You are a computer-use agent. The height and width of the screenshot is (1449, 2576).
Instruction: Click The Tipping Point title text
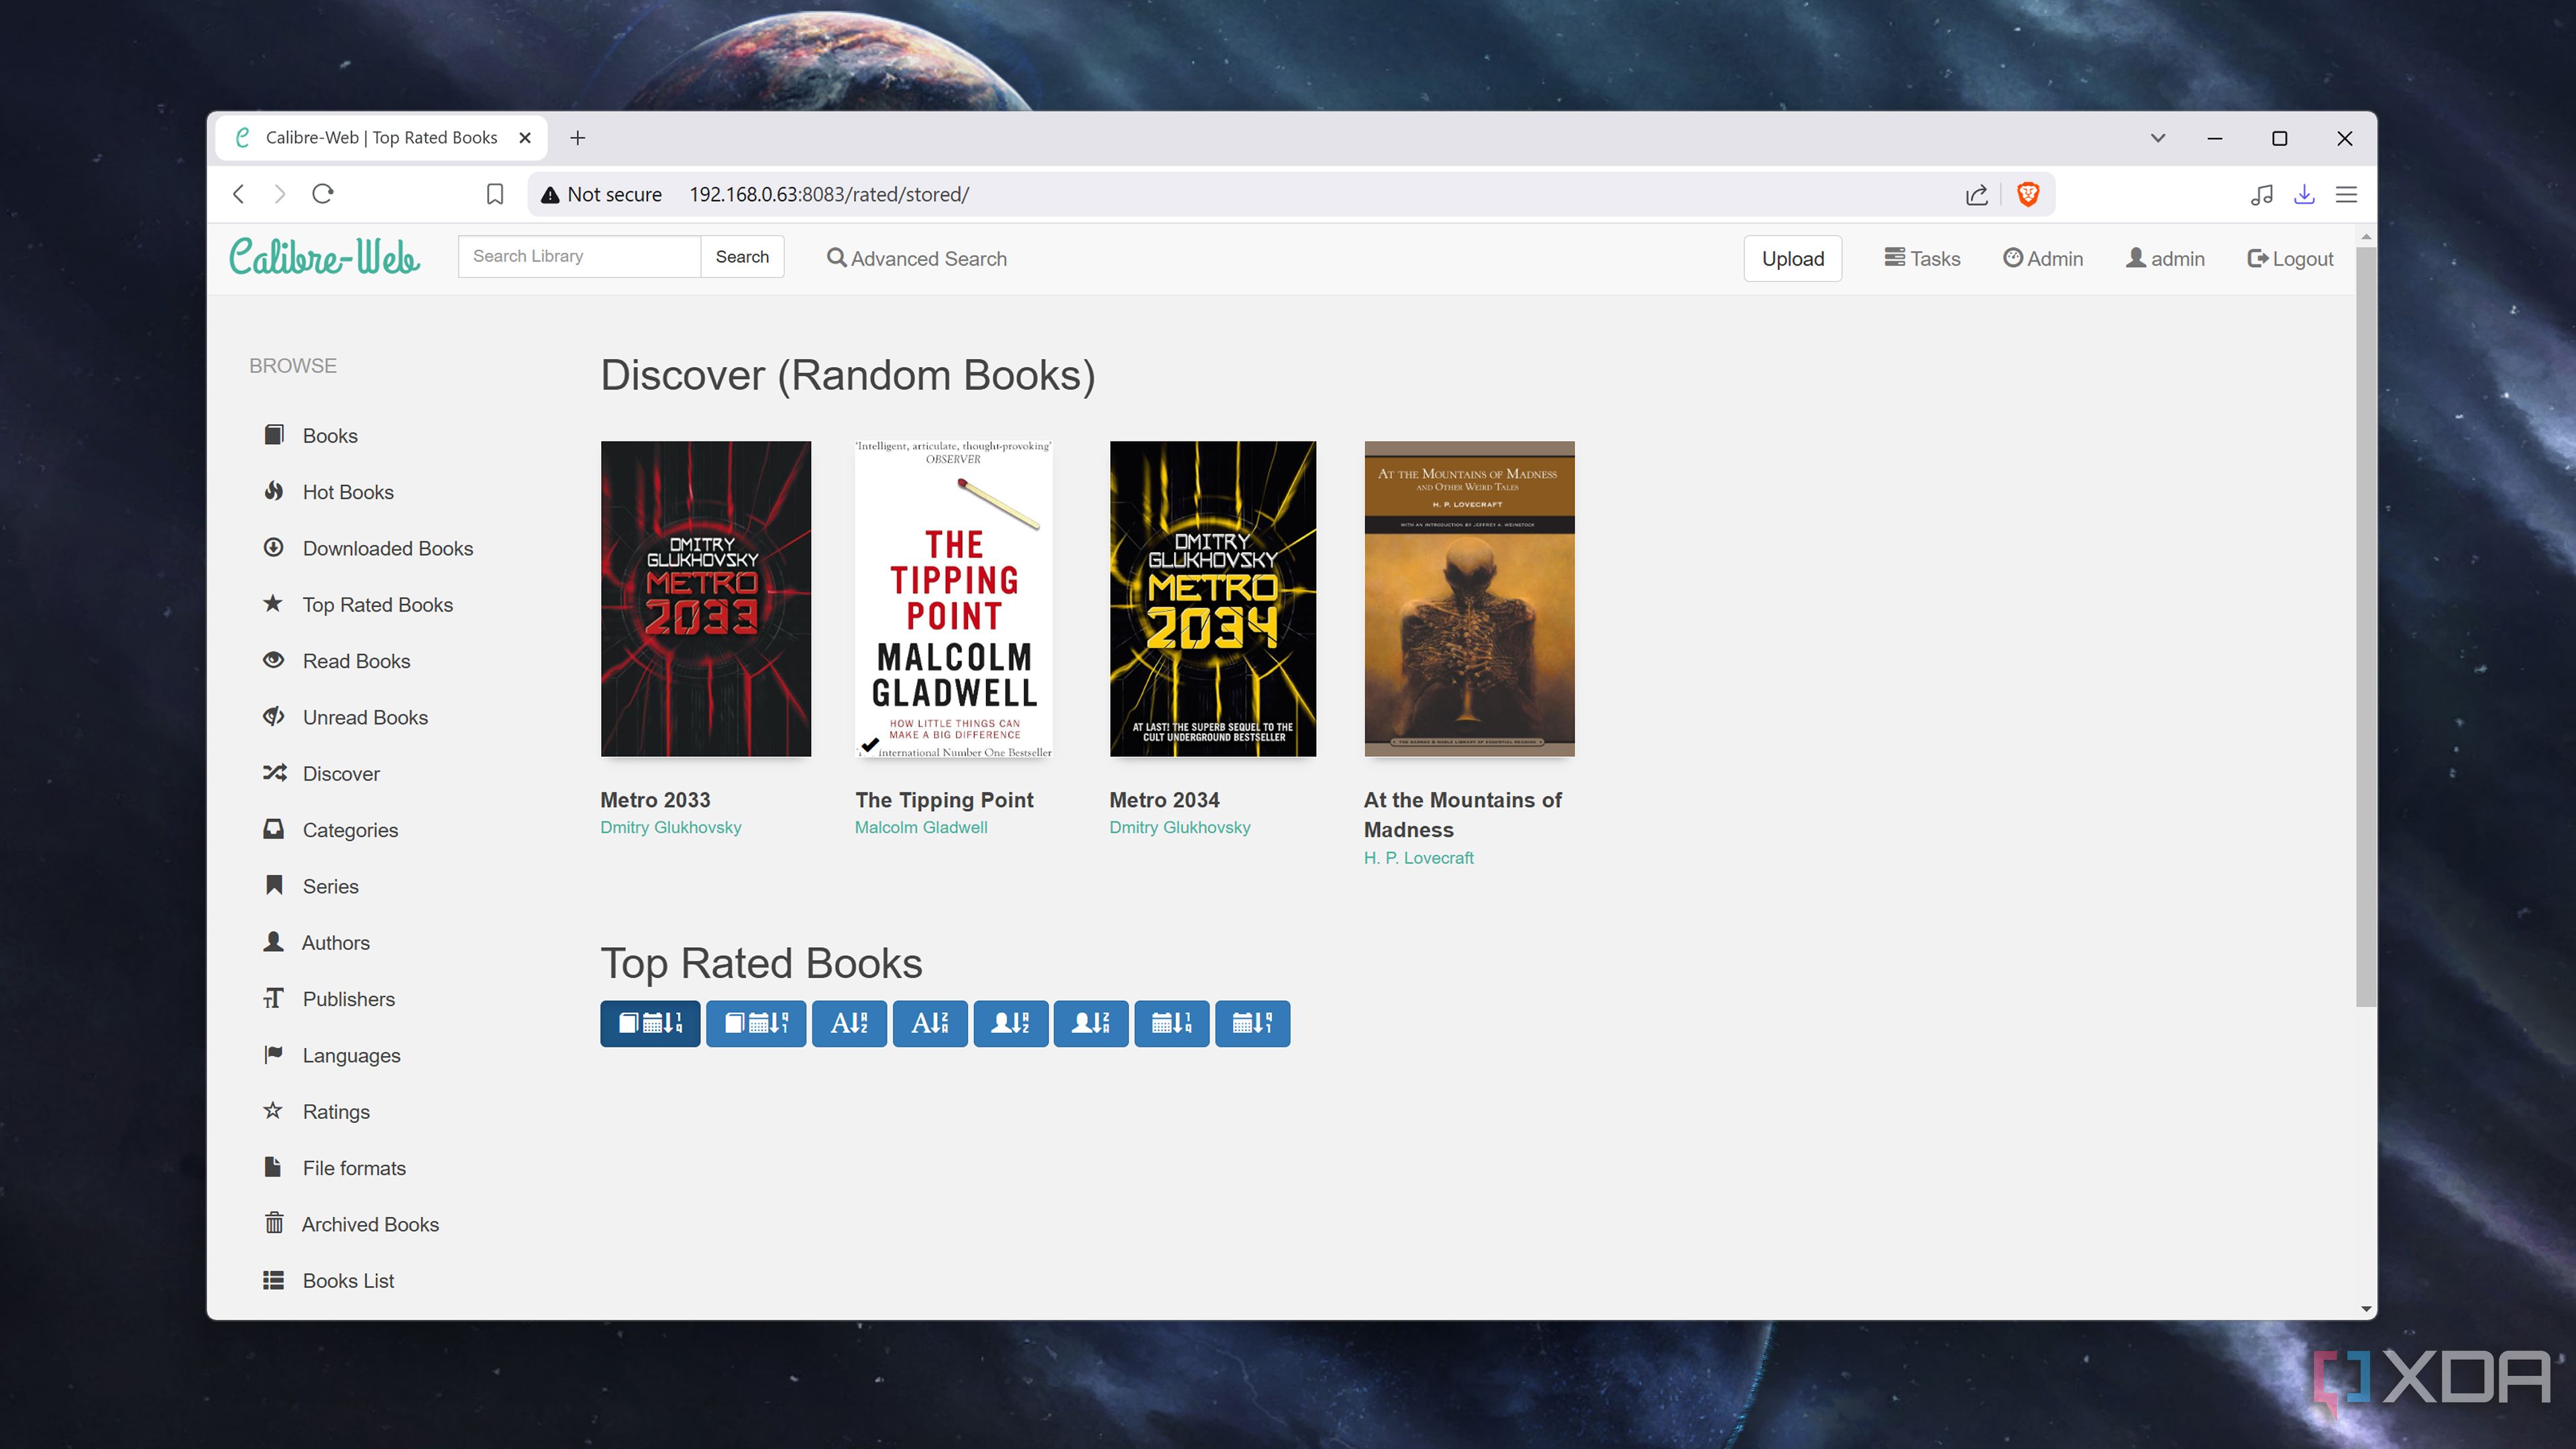(944, 800)
